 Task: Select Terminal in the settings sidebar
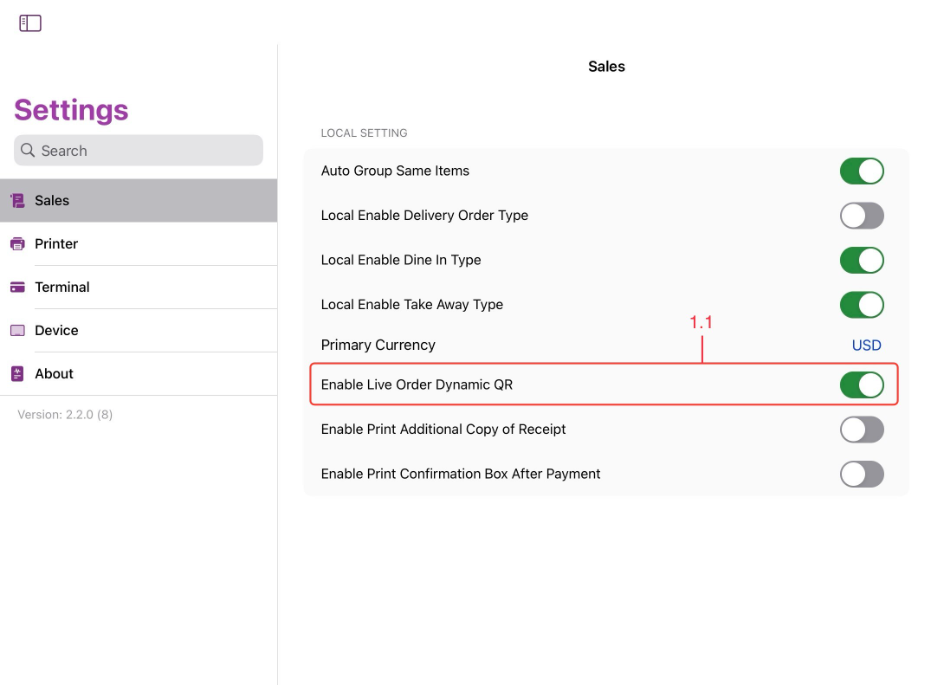point(62,287)
